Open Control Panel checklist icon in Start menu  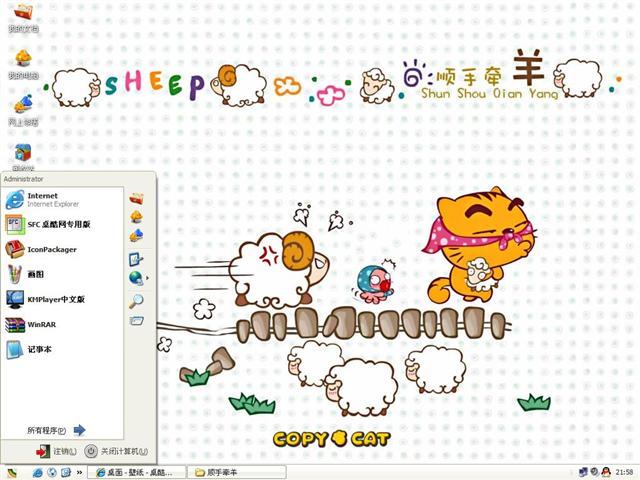pos(136,259)
